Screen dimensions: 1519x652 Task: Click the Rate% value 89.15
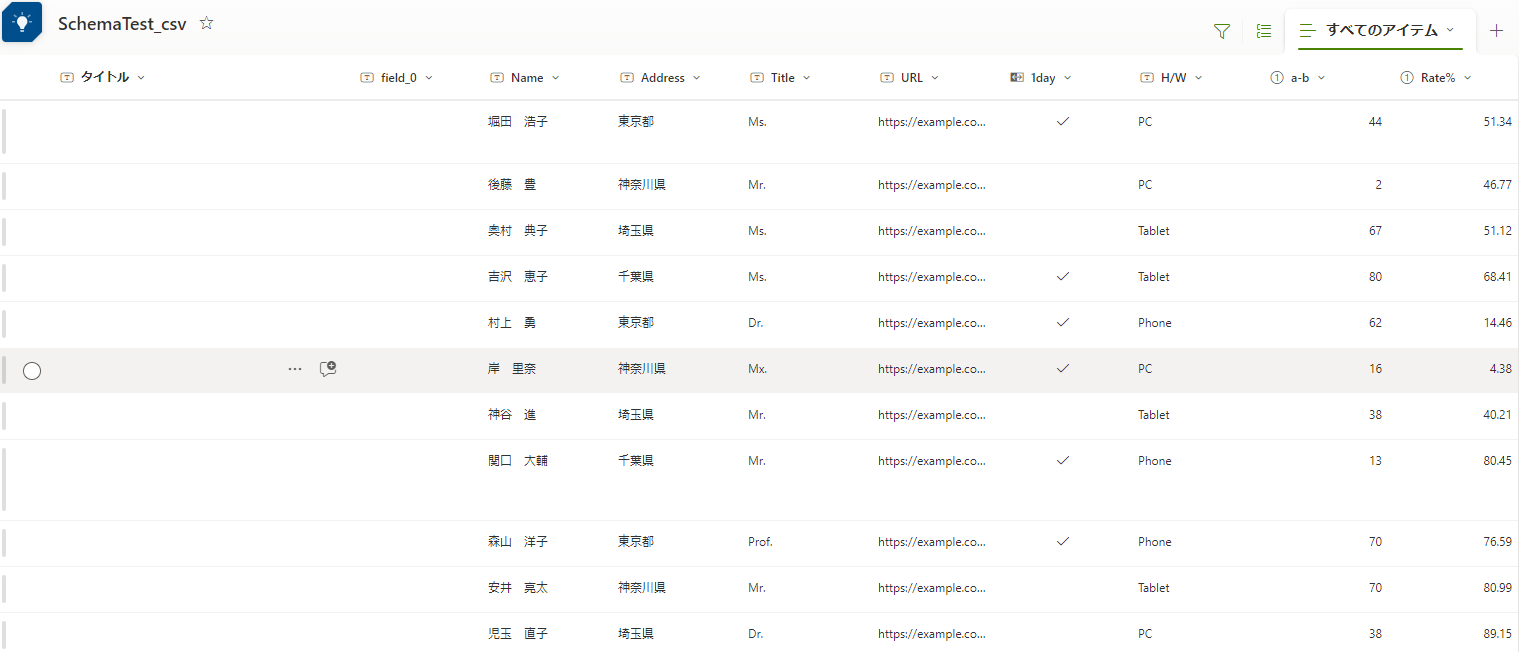tap(1498, 634)
